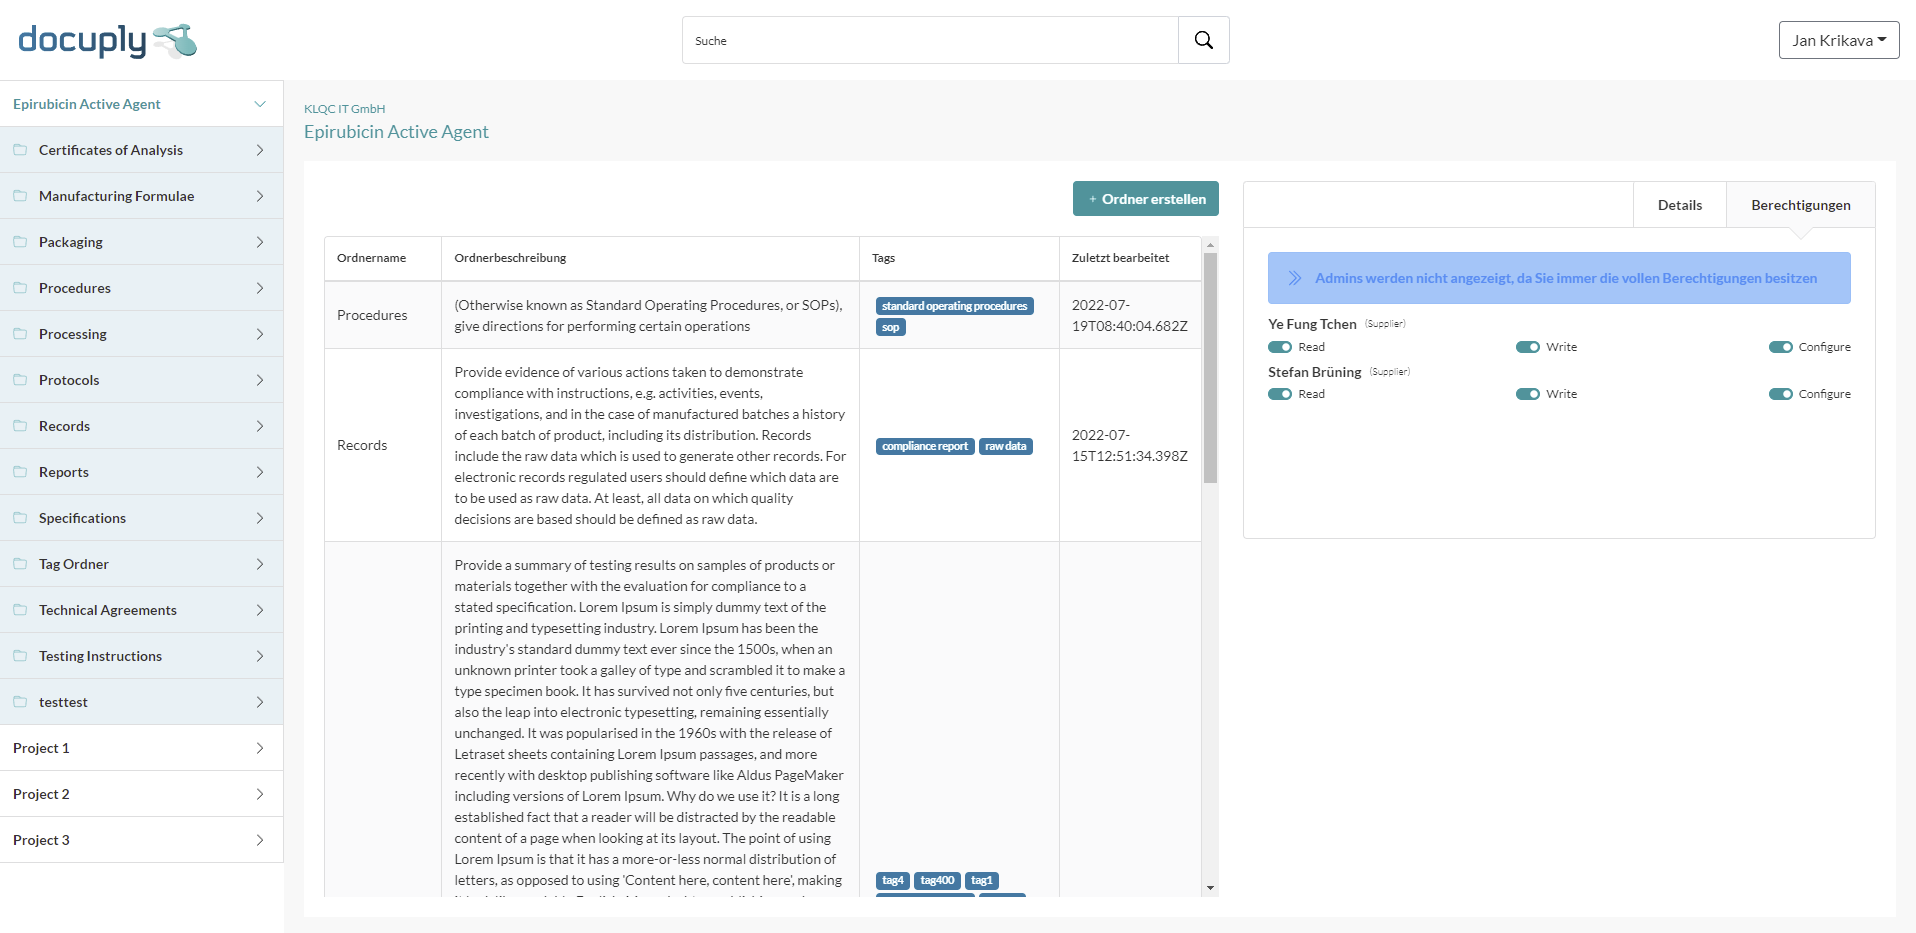The width and height of the screenshot is (1916, 933).
Task: Click folder icon beside testtest
Action: tap(20, 702)
